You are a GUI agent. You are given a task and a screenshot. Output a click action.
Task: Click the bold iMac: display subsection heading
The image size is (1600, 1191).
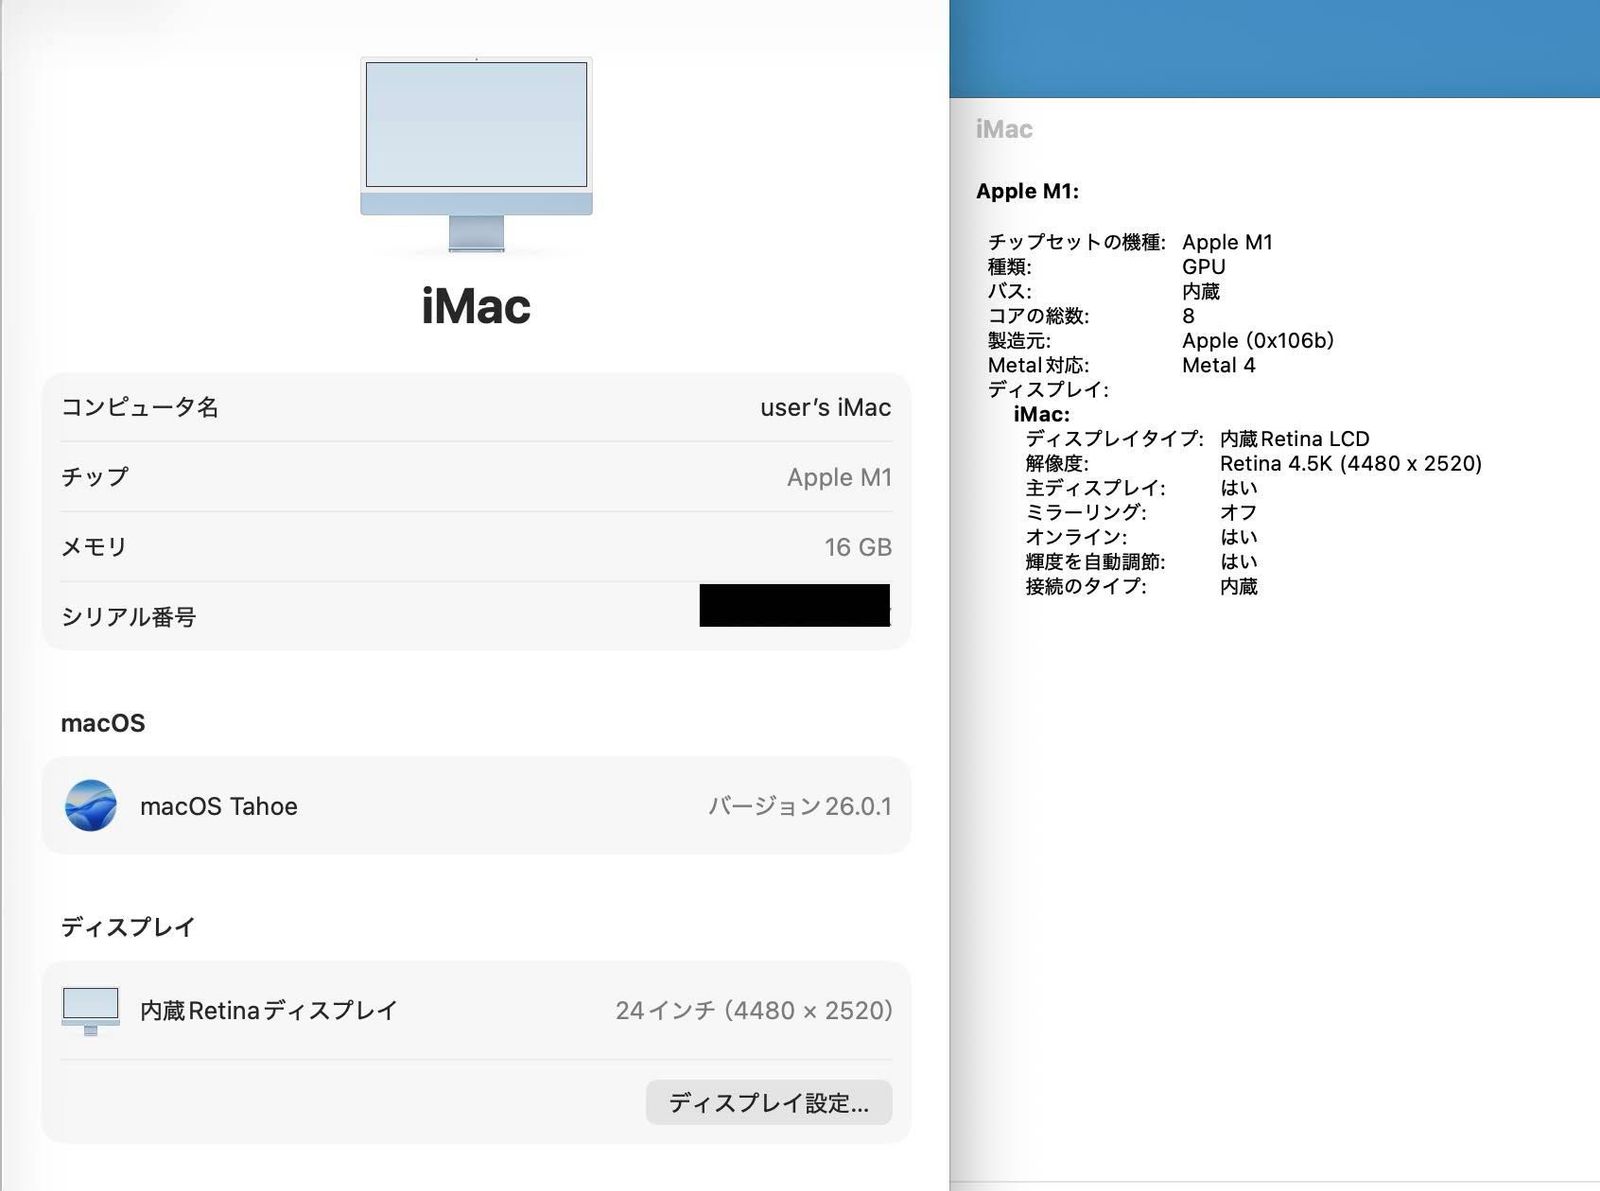(x=1041, y=414)
